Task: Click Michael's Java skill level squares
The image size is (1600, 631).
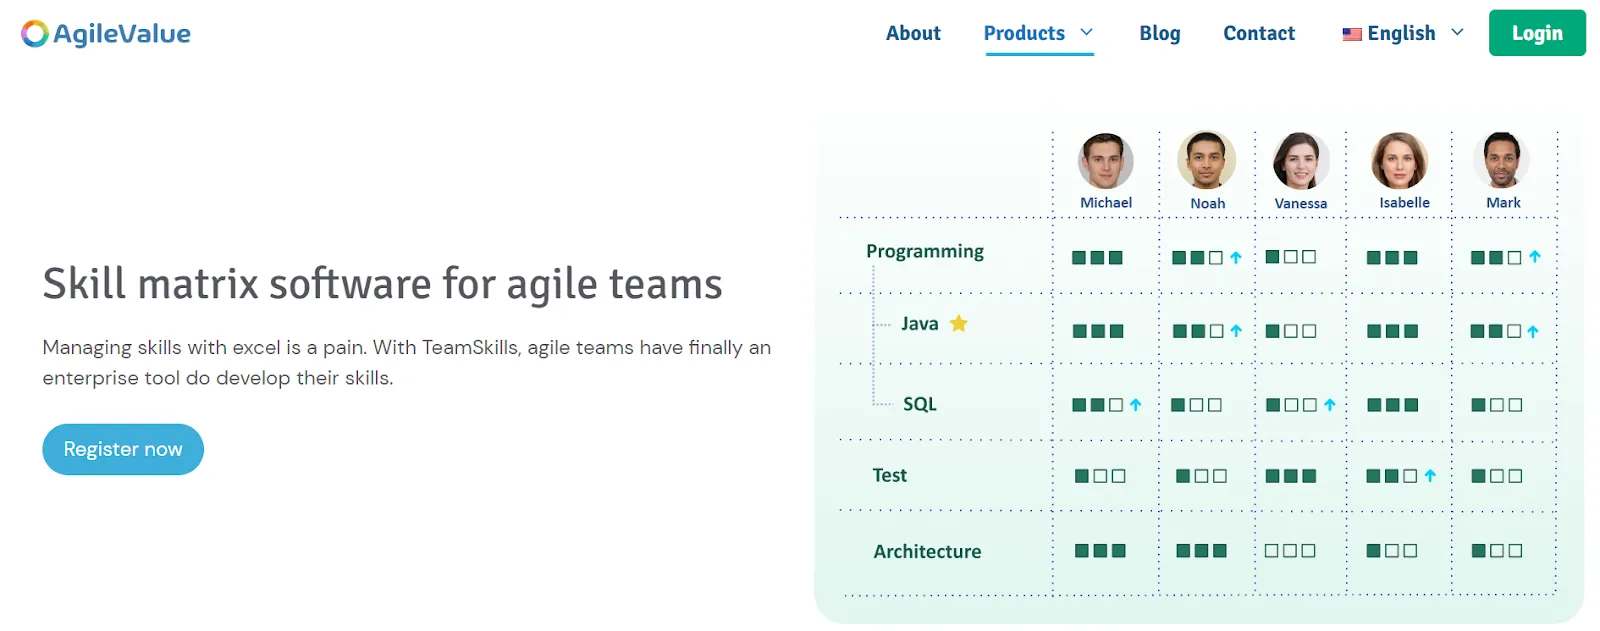Action: point(1098,331)
